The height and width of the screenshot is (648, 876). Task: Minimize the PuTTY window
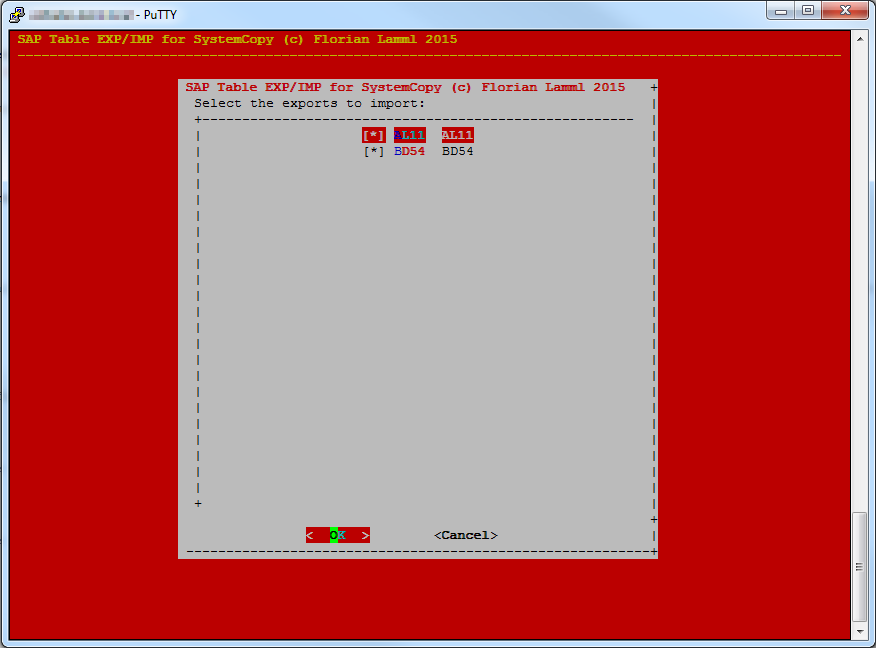pyautogui.click(x=781, y=11)
